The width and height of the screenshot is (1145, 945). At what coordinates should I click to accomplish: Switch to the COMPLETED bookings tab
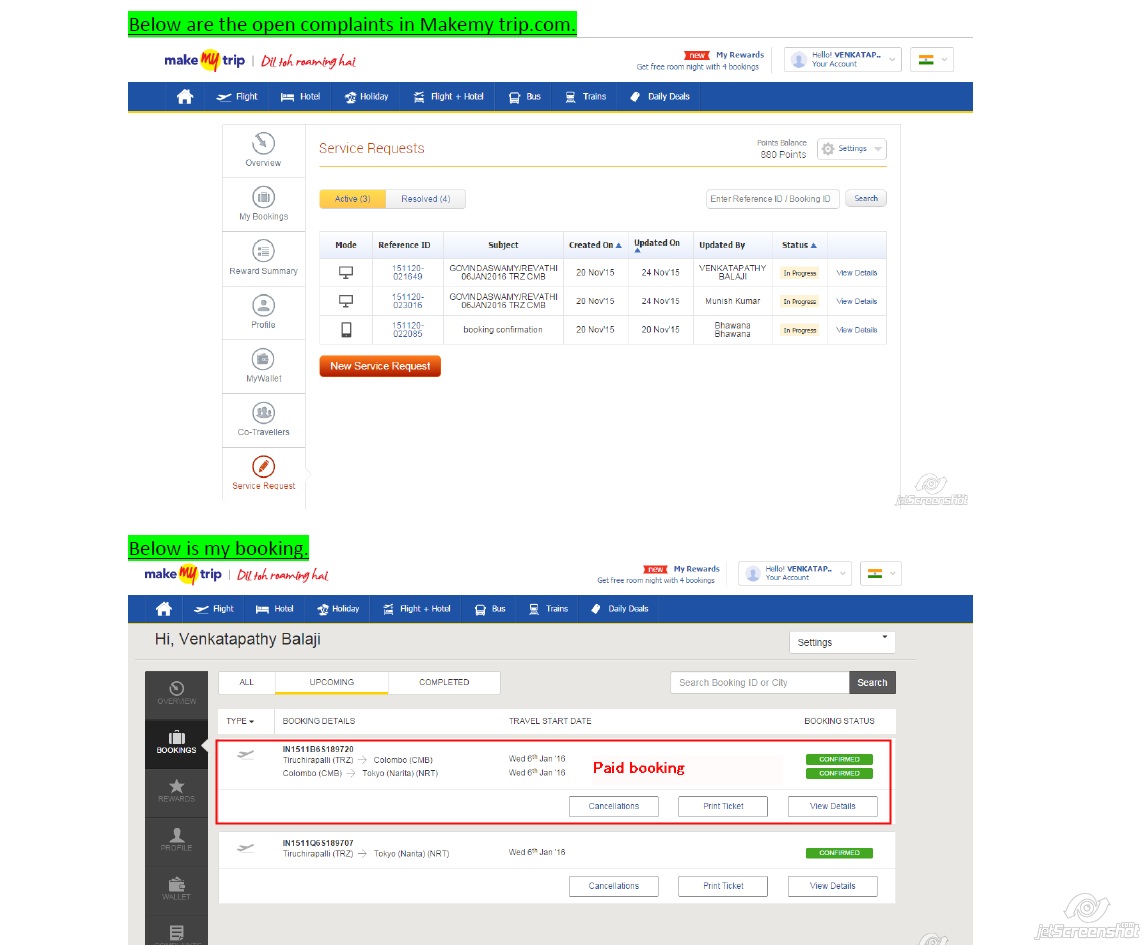click(x=444, y=682)
